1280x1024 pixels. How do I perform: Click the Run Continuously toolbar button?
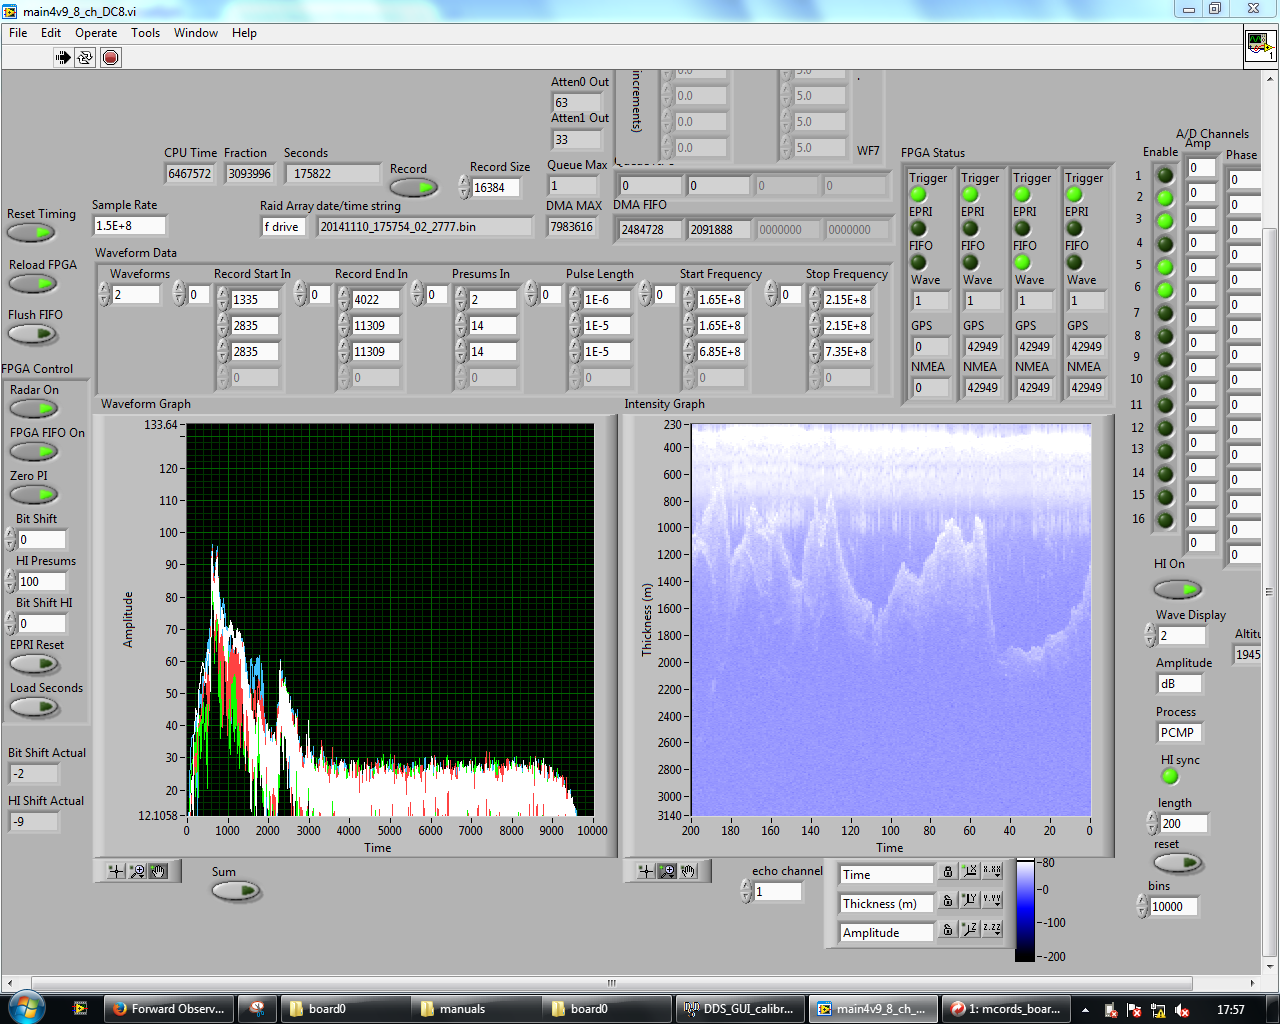86,57
